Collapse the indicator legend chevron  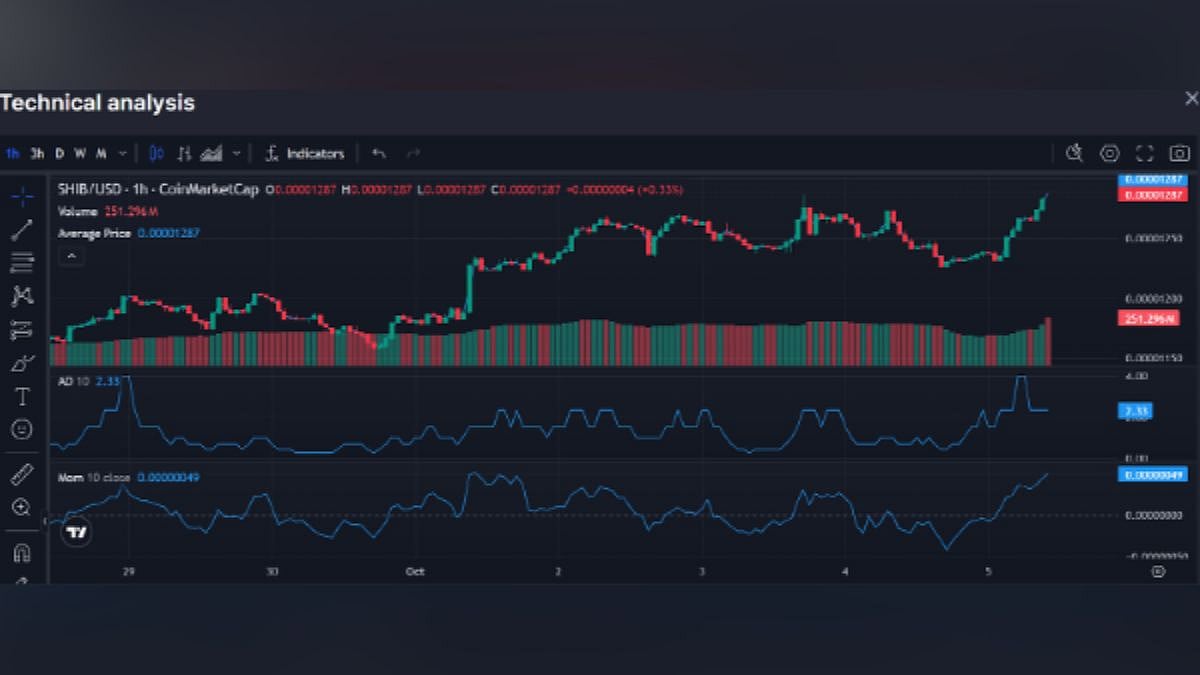click(x=70, y=257)
